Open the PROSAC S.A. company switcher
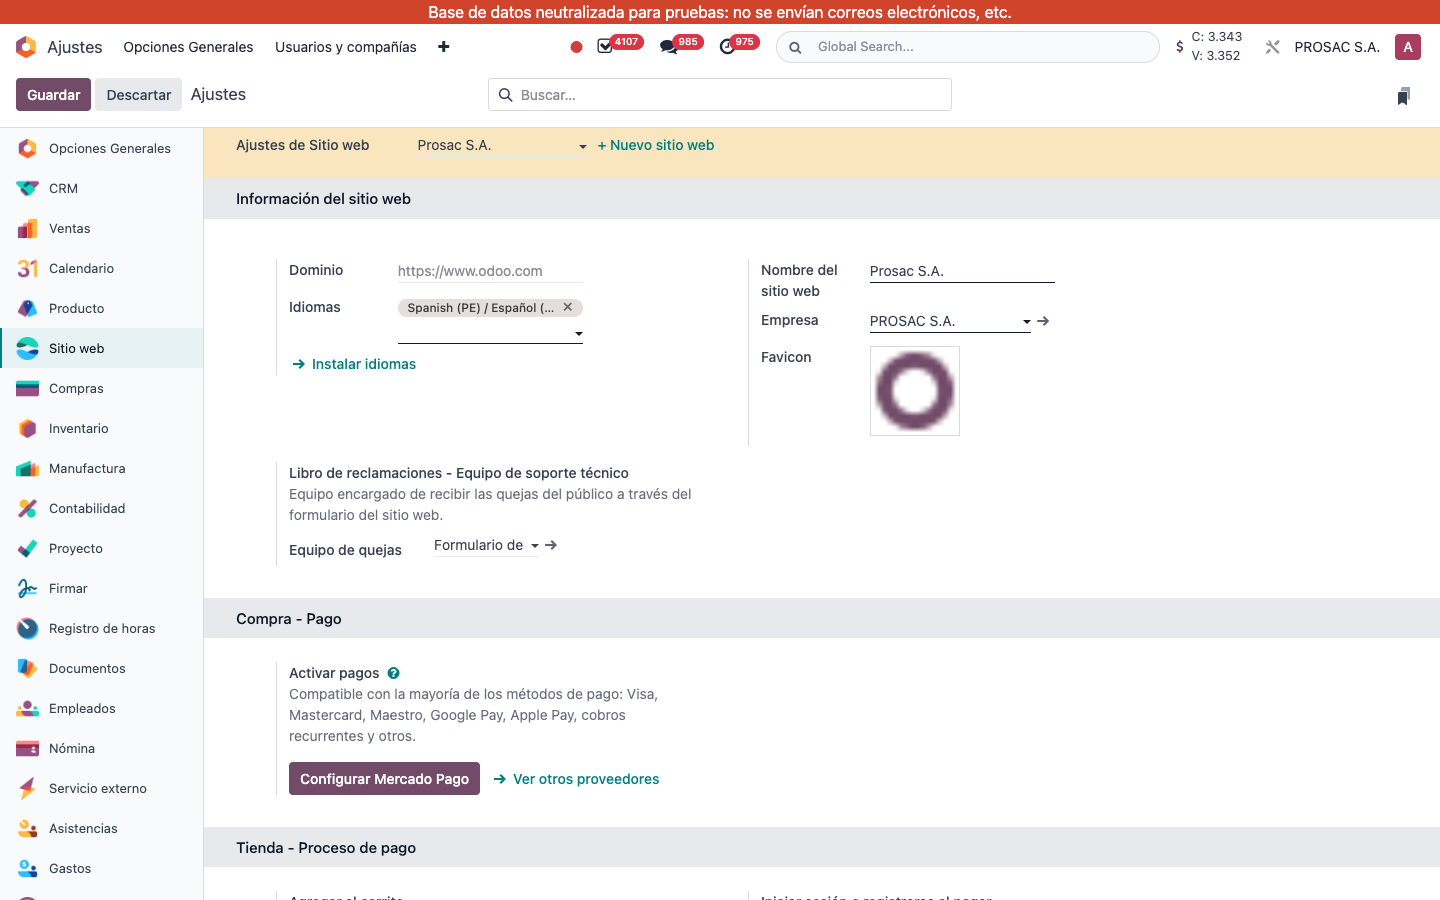Screen dimensions: 1440x900 (1337, 47)
